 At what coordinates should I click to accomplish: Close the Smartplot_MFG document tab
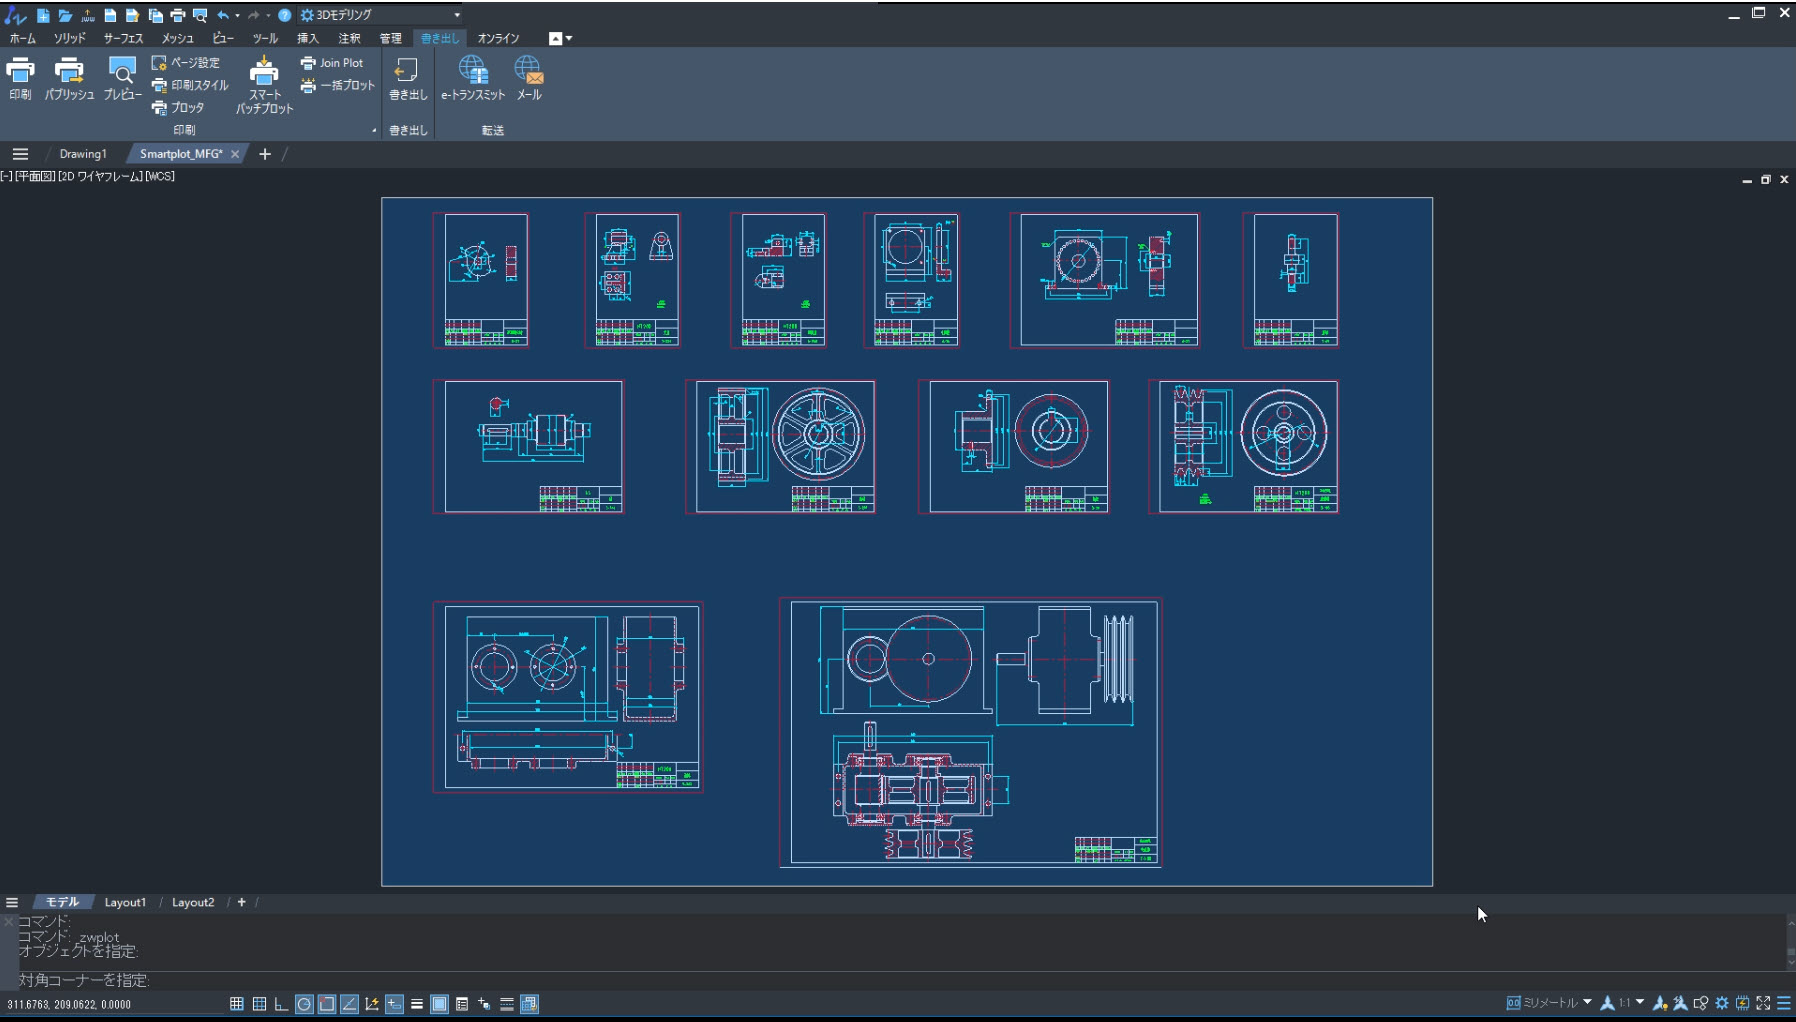pyautogui.click(x=235, y=154)
